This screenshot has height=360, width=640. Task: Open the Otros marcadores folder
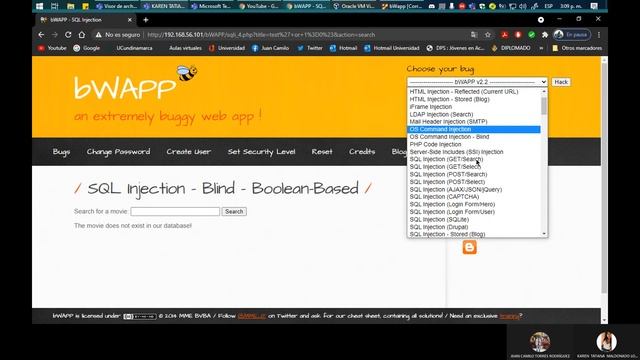pyautogui.click(x=577, y=48)
